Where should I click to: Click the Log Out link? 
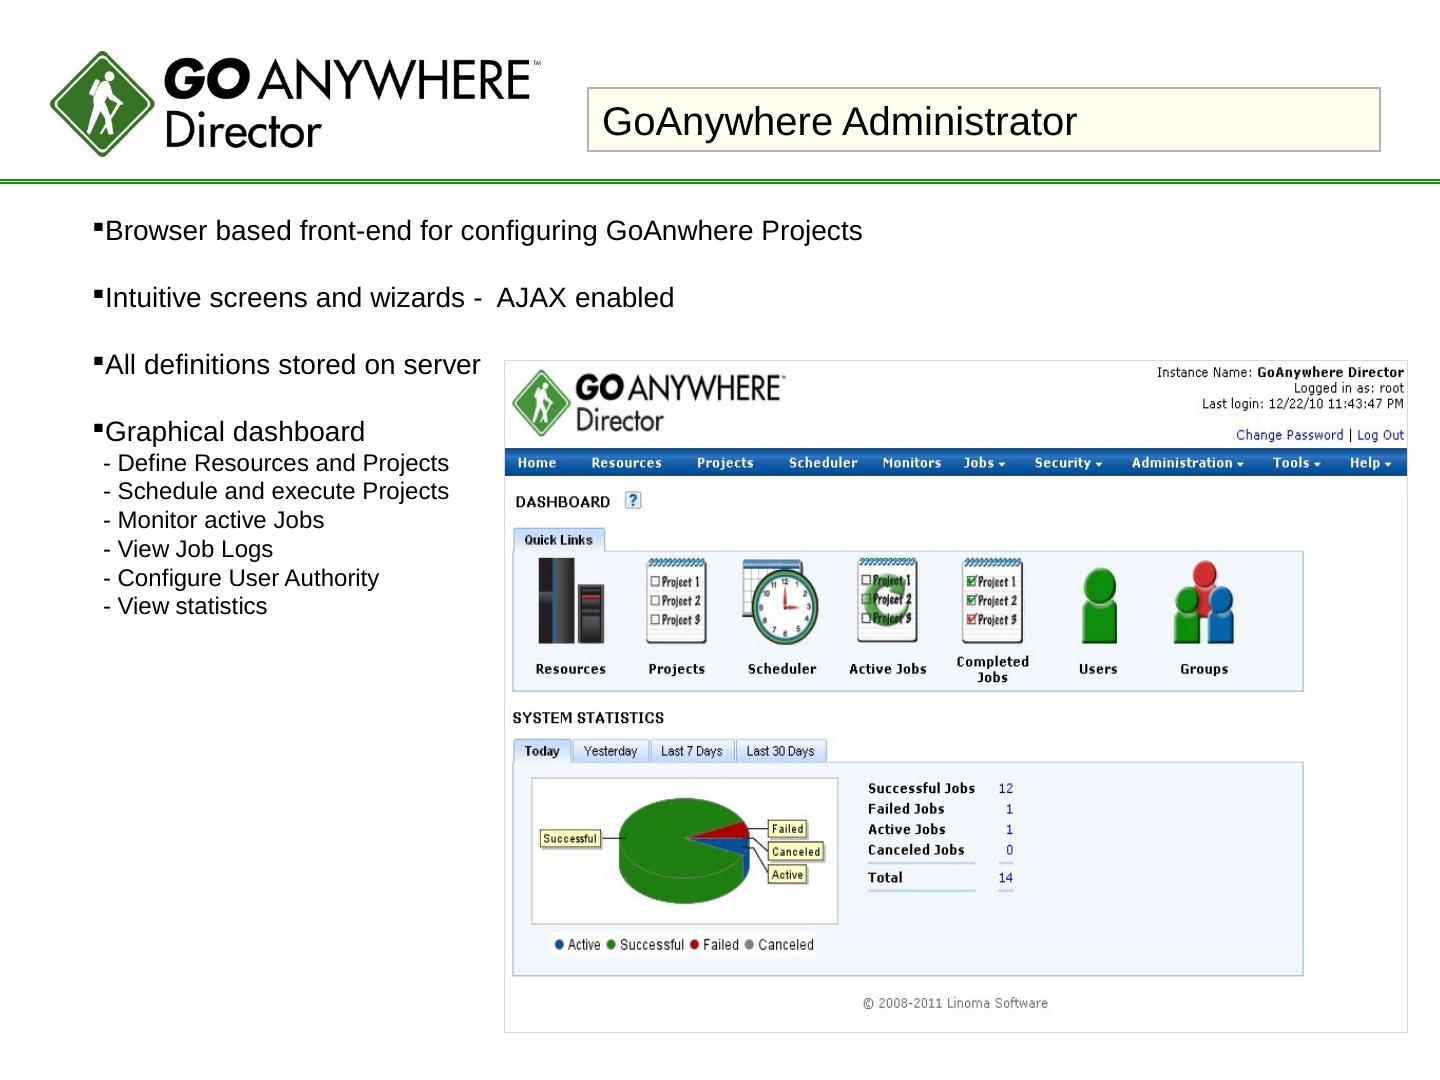[x=1380, y=435]
